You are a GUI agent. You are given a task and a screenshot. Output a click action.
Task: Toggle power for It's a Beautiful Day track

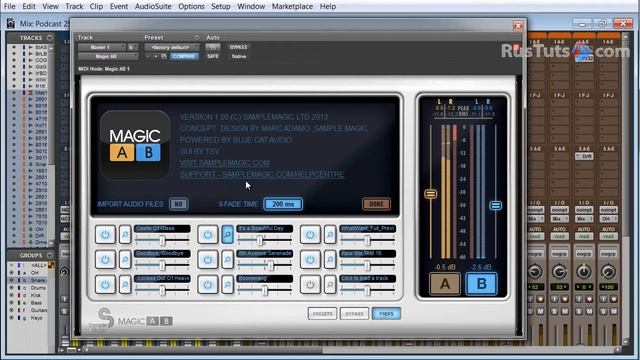point(208,235)
